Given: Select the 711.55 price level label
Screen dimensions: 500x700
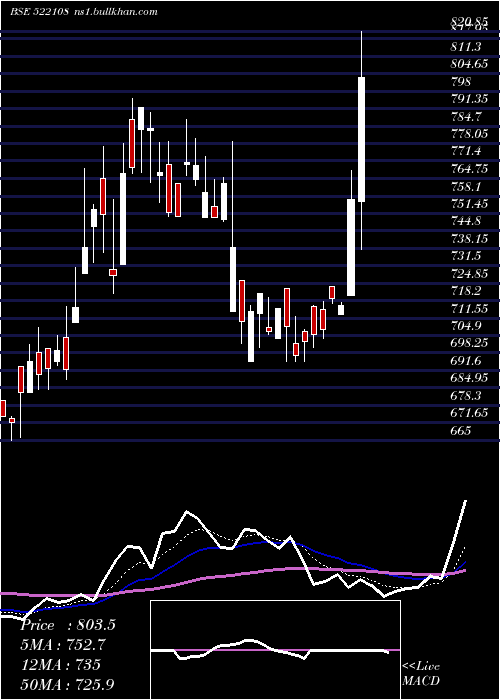Looking at the screenshot, I should point(469,308).
